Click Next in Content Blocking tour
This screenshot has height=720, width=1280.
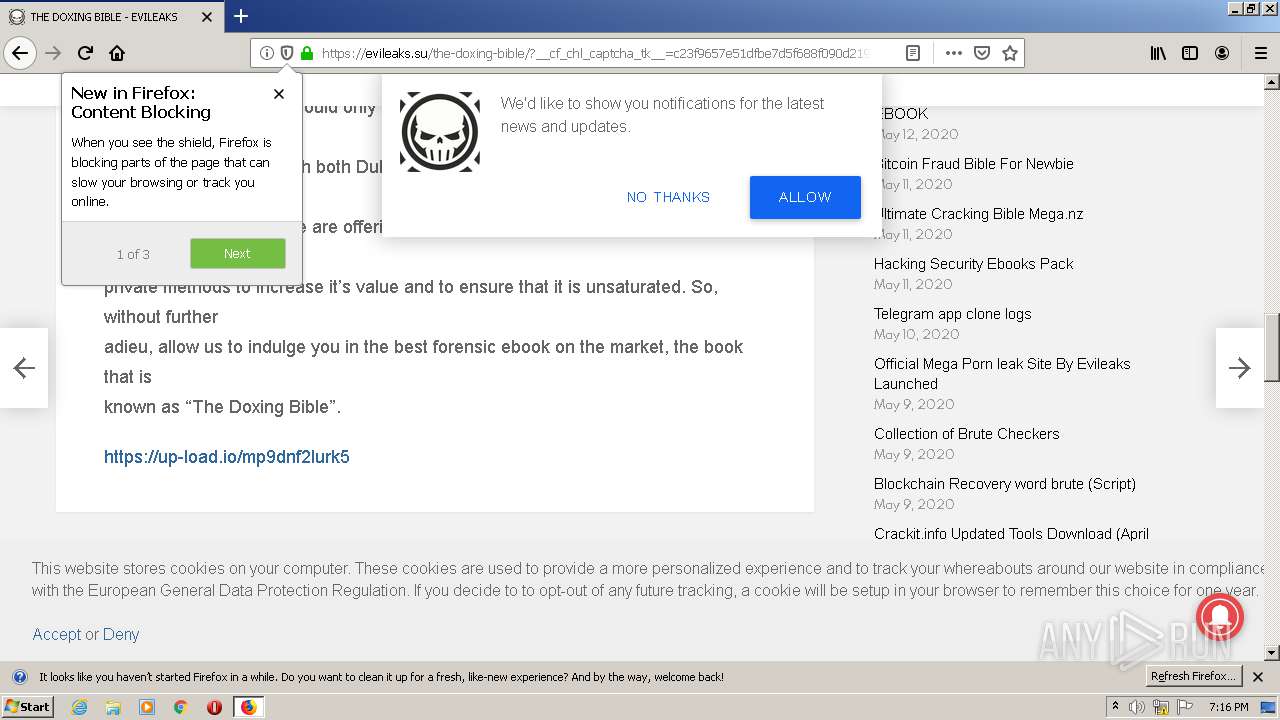(x=238, y=254)
